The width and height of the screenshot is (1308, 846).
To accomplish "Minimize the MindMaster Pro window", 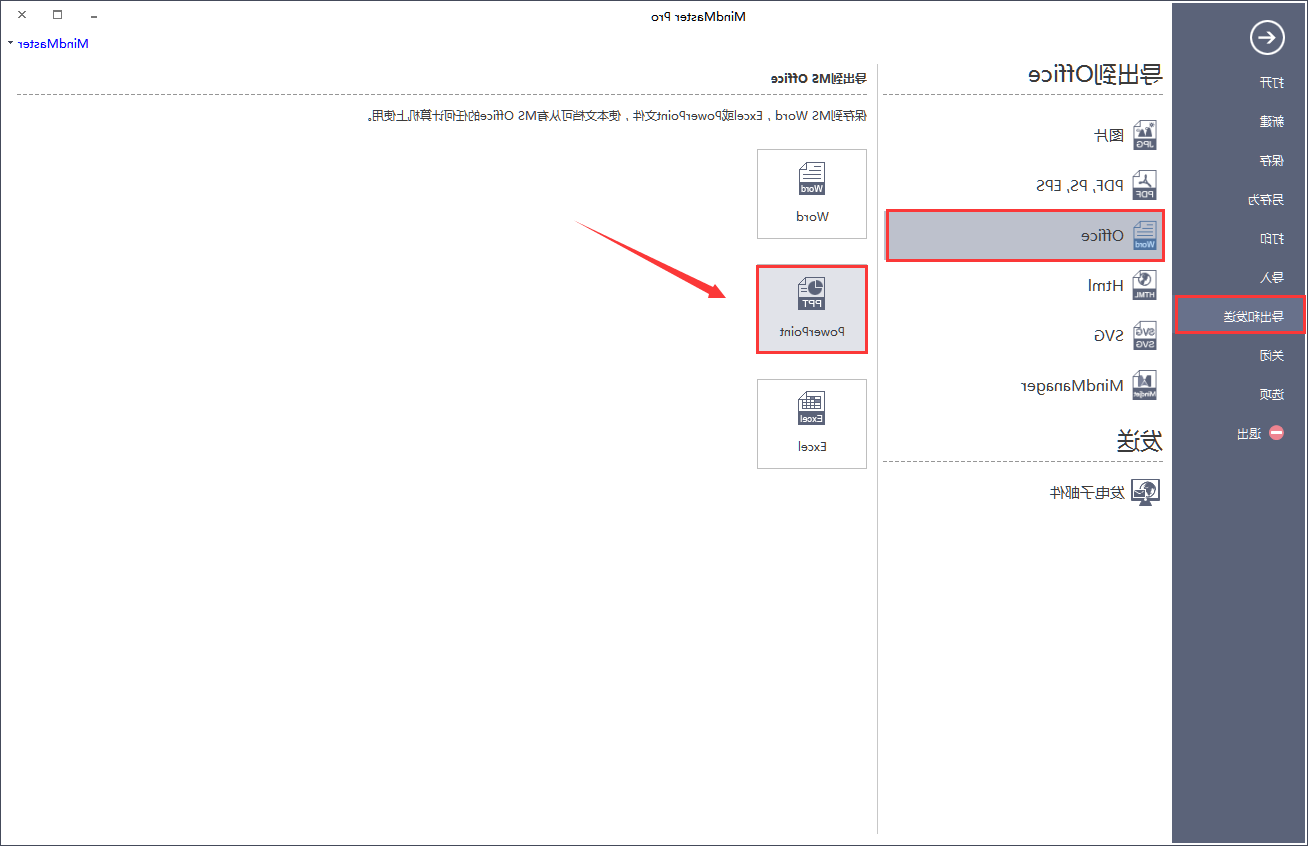I will coord(93,15).
